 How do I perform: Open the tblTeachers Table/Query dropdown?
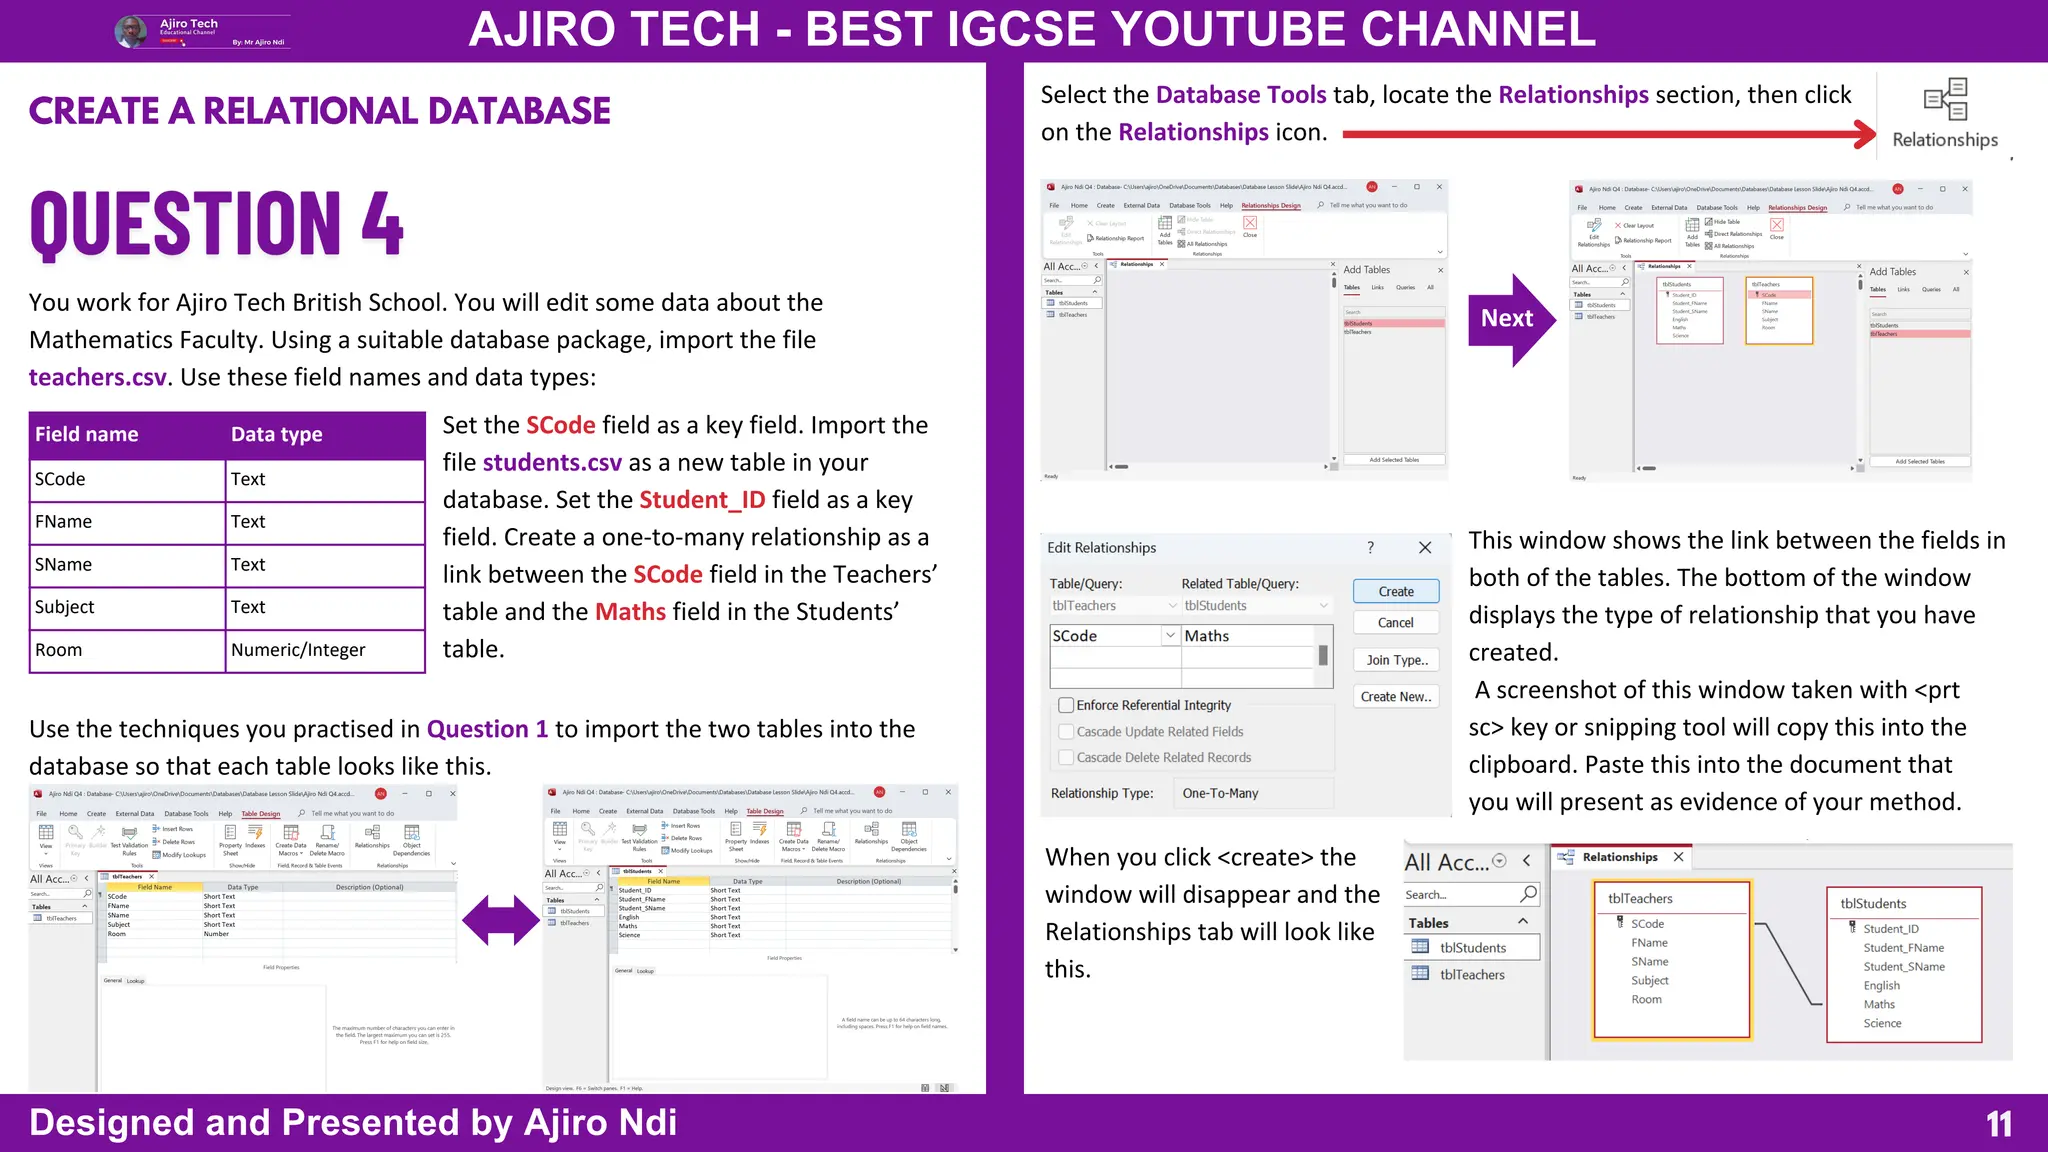point(1172,606)
